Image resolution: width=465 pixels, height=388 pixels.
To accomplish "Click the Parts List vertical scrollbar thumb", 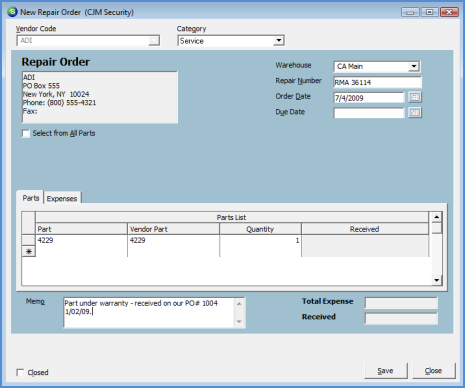I will [436, 228].
